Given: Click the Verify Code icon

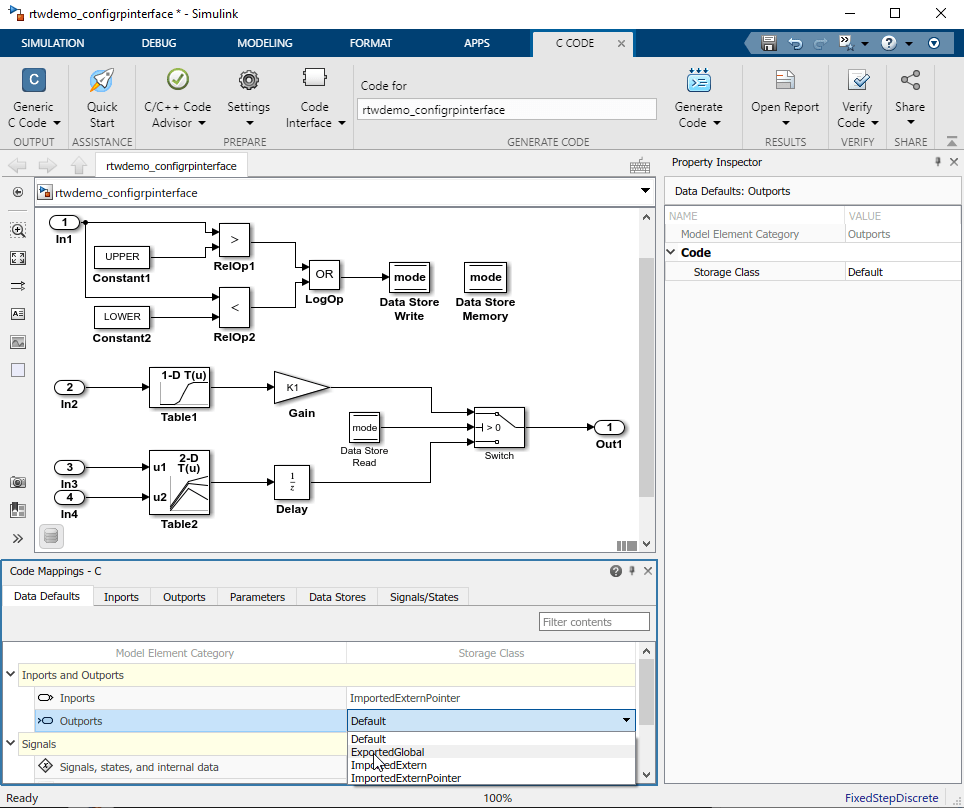Looking at the screenshot, I should click(857, 82).
